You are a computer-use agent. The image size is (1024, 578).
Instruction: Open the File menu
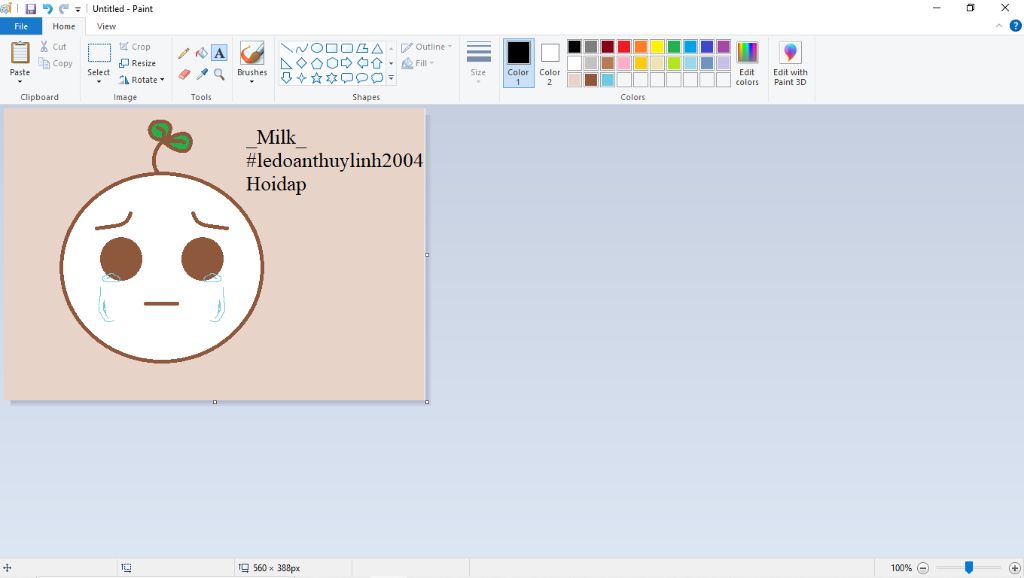(x=21, y=26)
